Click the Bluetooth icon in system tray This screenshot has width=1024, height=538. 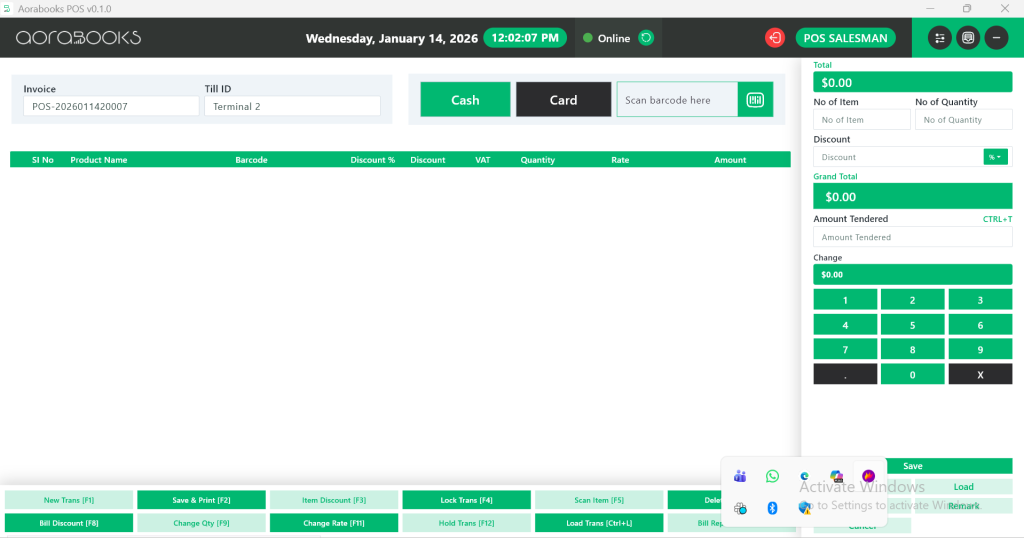tap(772, 508)
